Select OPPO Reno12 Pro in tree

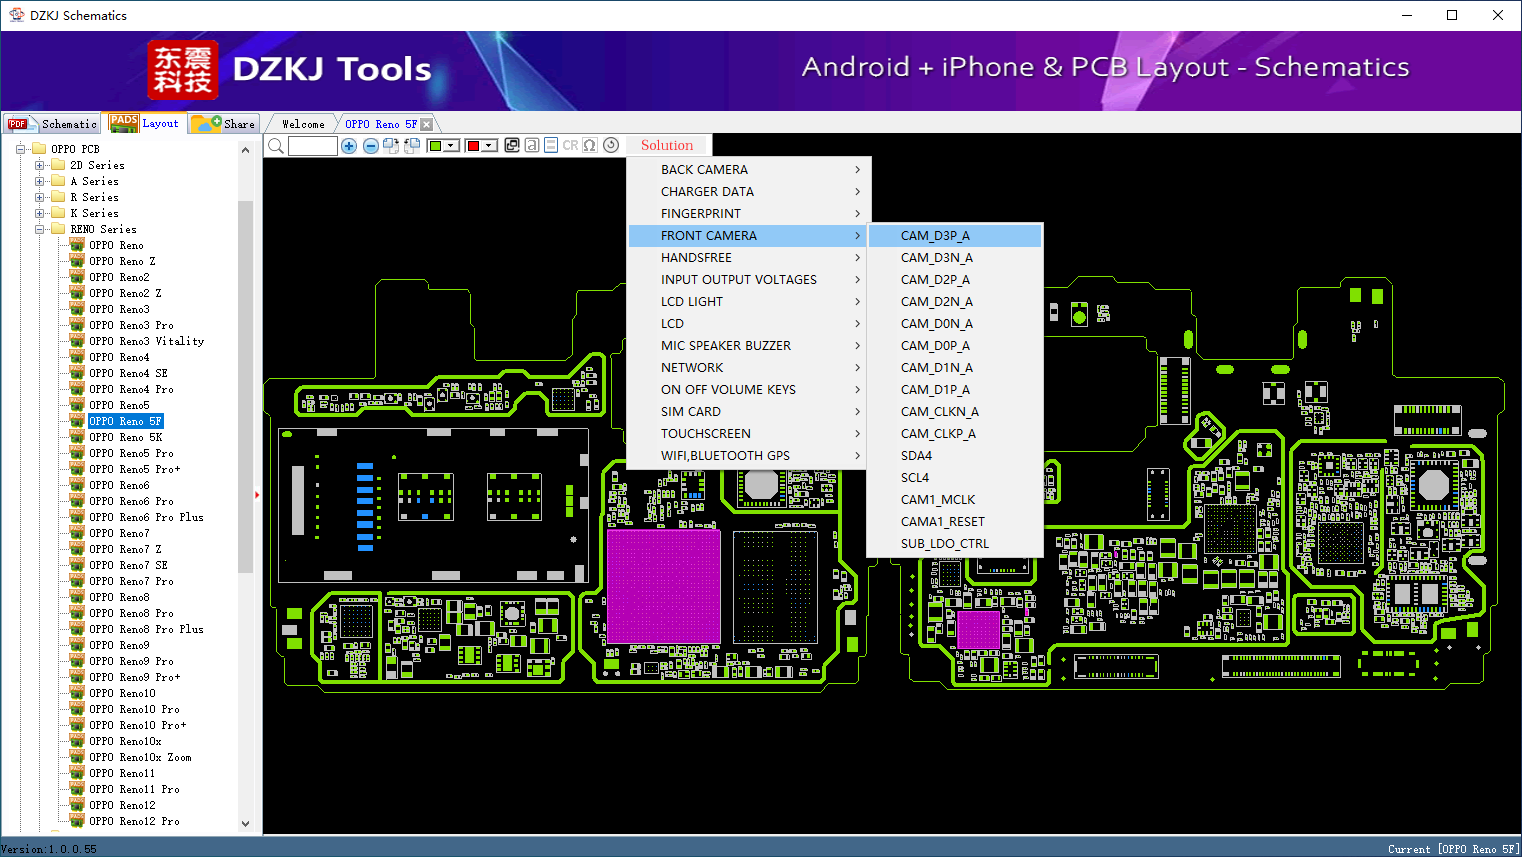[x=134, y=821]
